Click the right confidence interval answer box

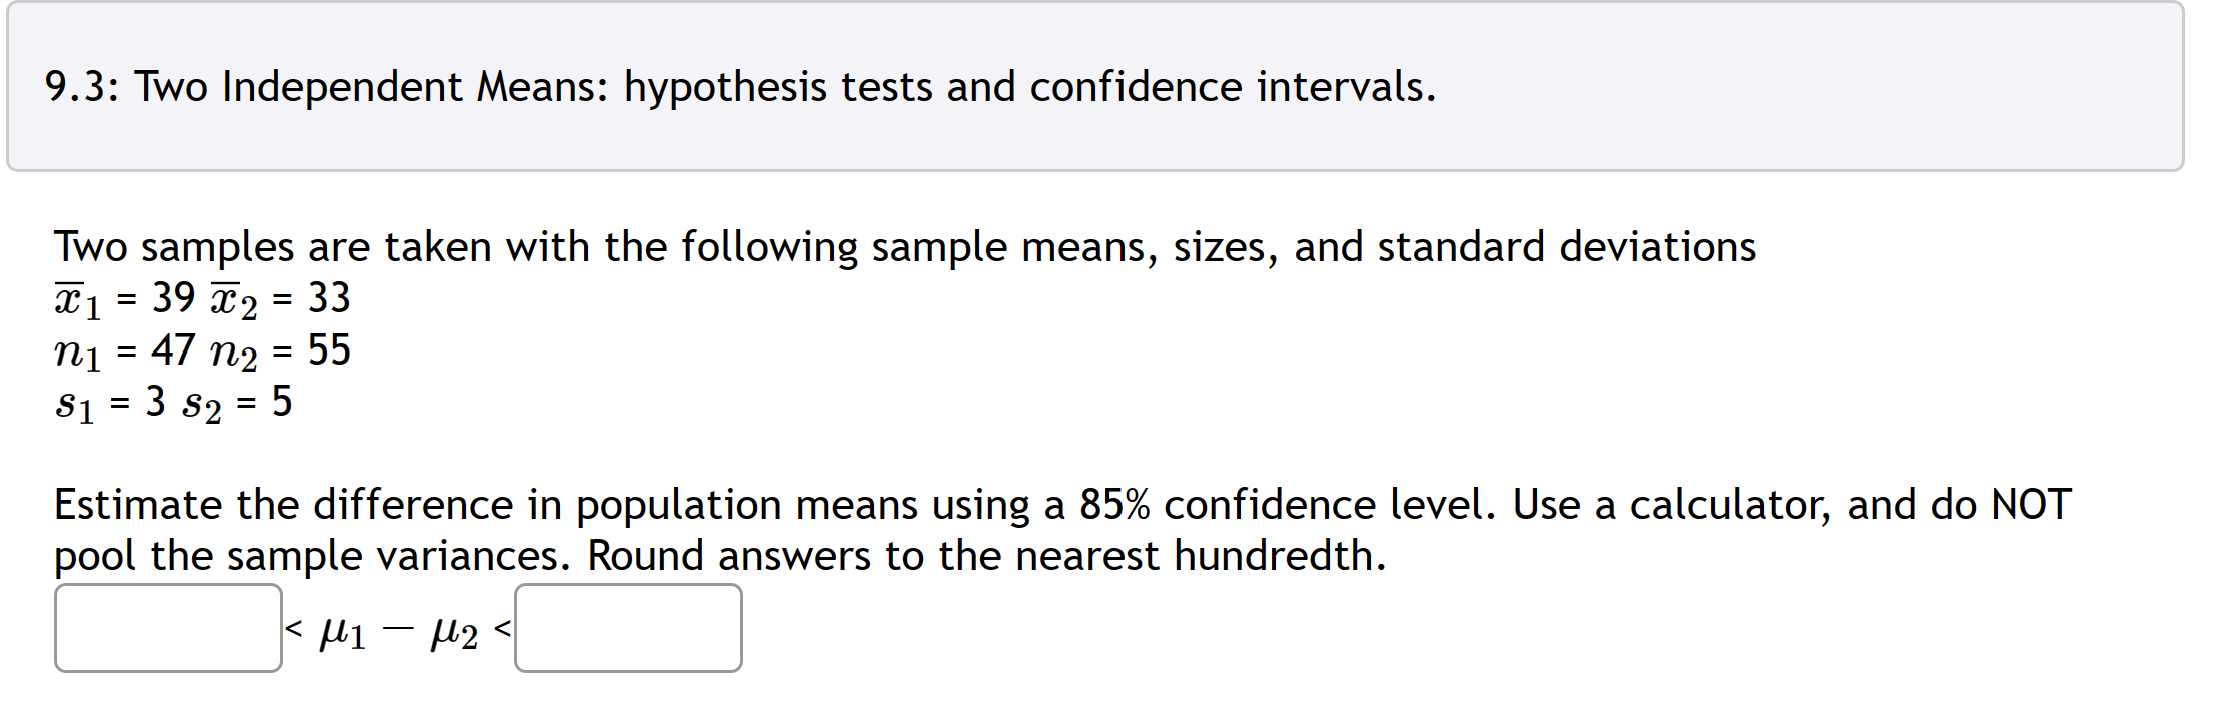click(627, 628)
